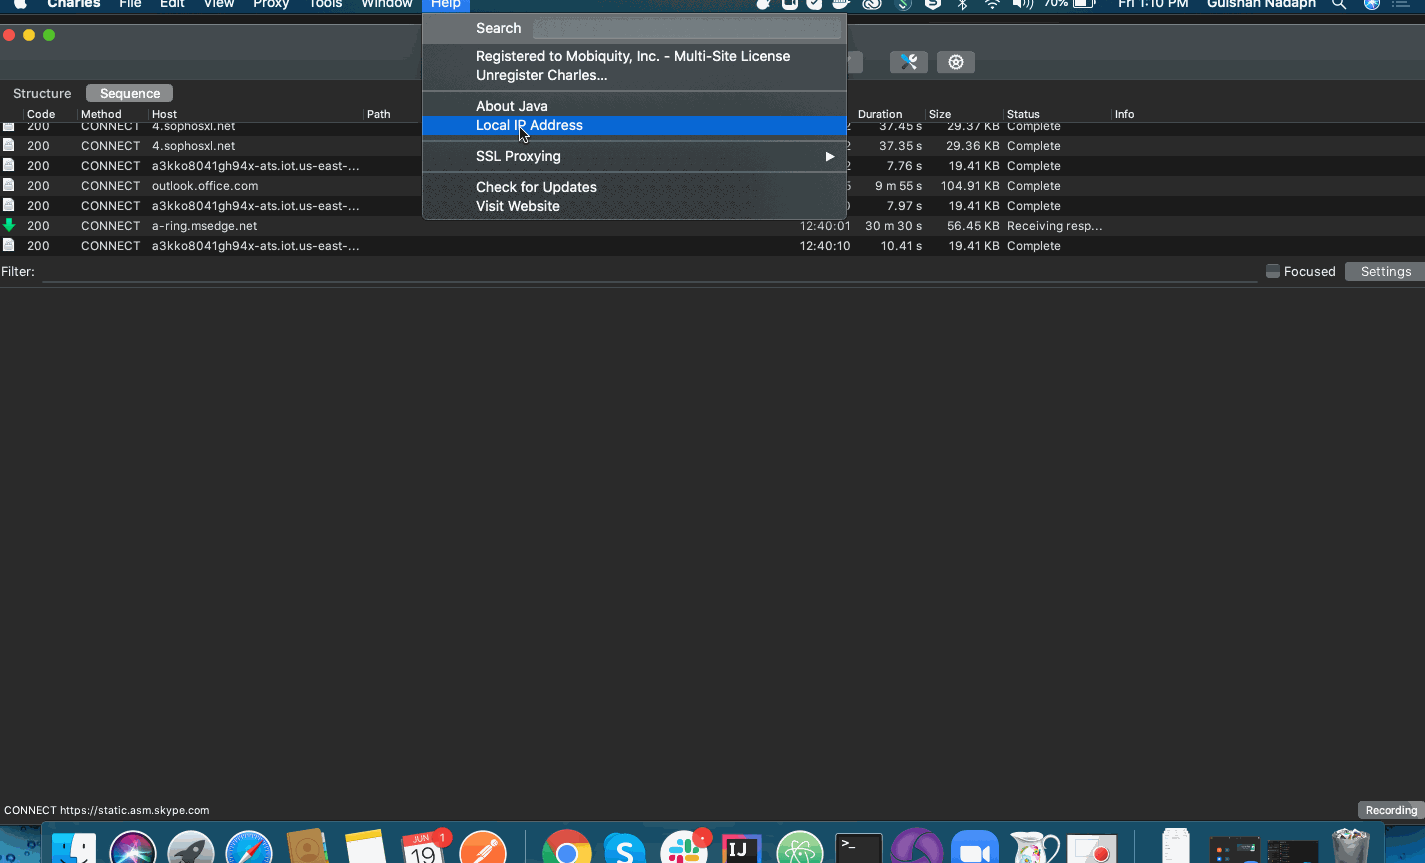The height and width of the screenshot is (863, 1425).
Task: Open Slack from the dock
Action: (685, 848)
